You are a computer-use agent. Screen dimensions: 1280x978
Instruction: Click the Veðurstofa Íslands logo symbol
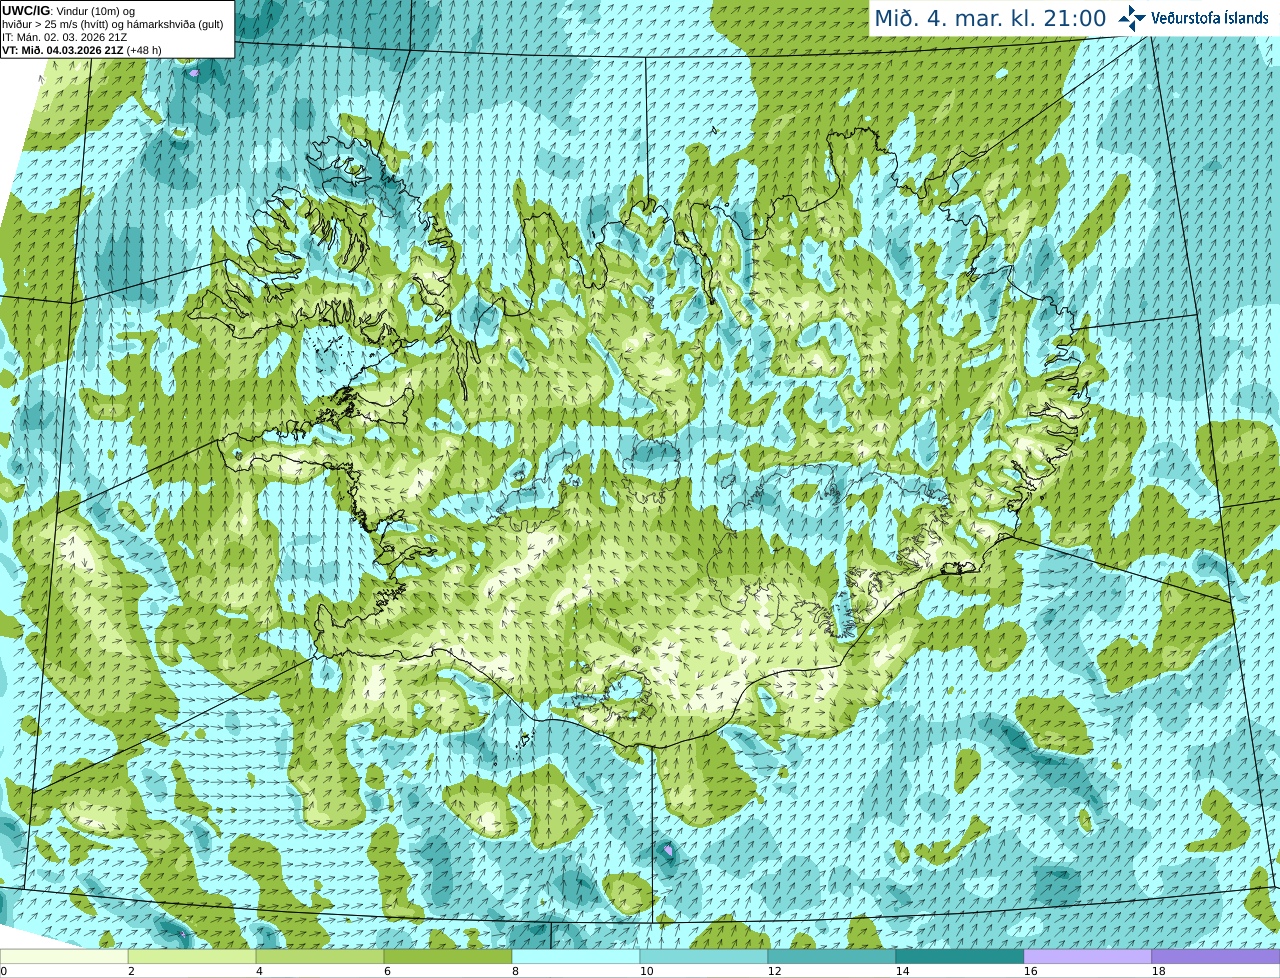point(1131,17)
